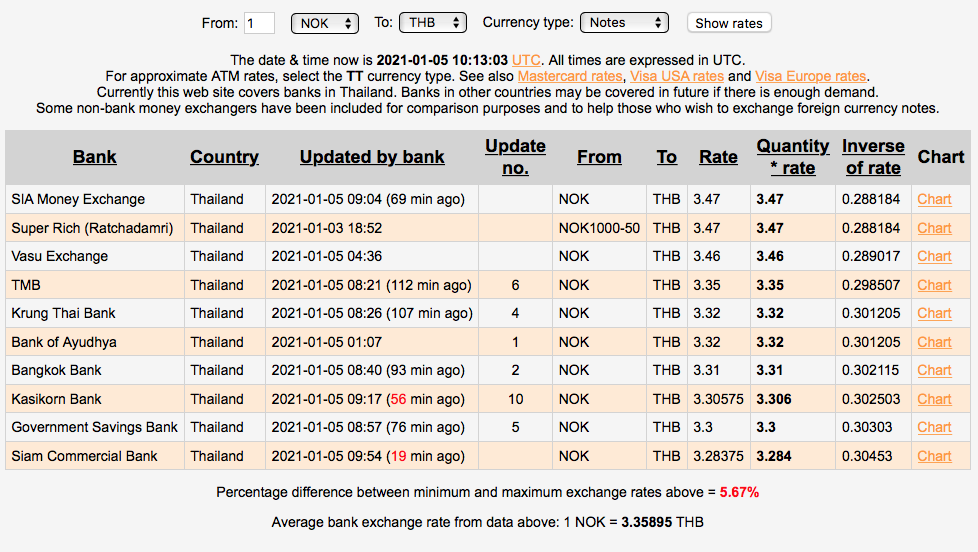Open the Visa Europe rates link
Screen dimensions: 978x552
pyautogui.click(x=810, y=76)
